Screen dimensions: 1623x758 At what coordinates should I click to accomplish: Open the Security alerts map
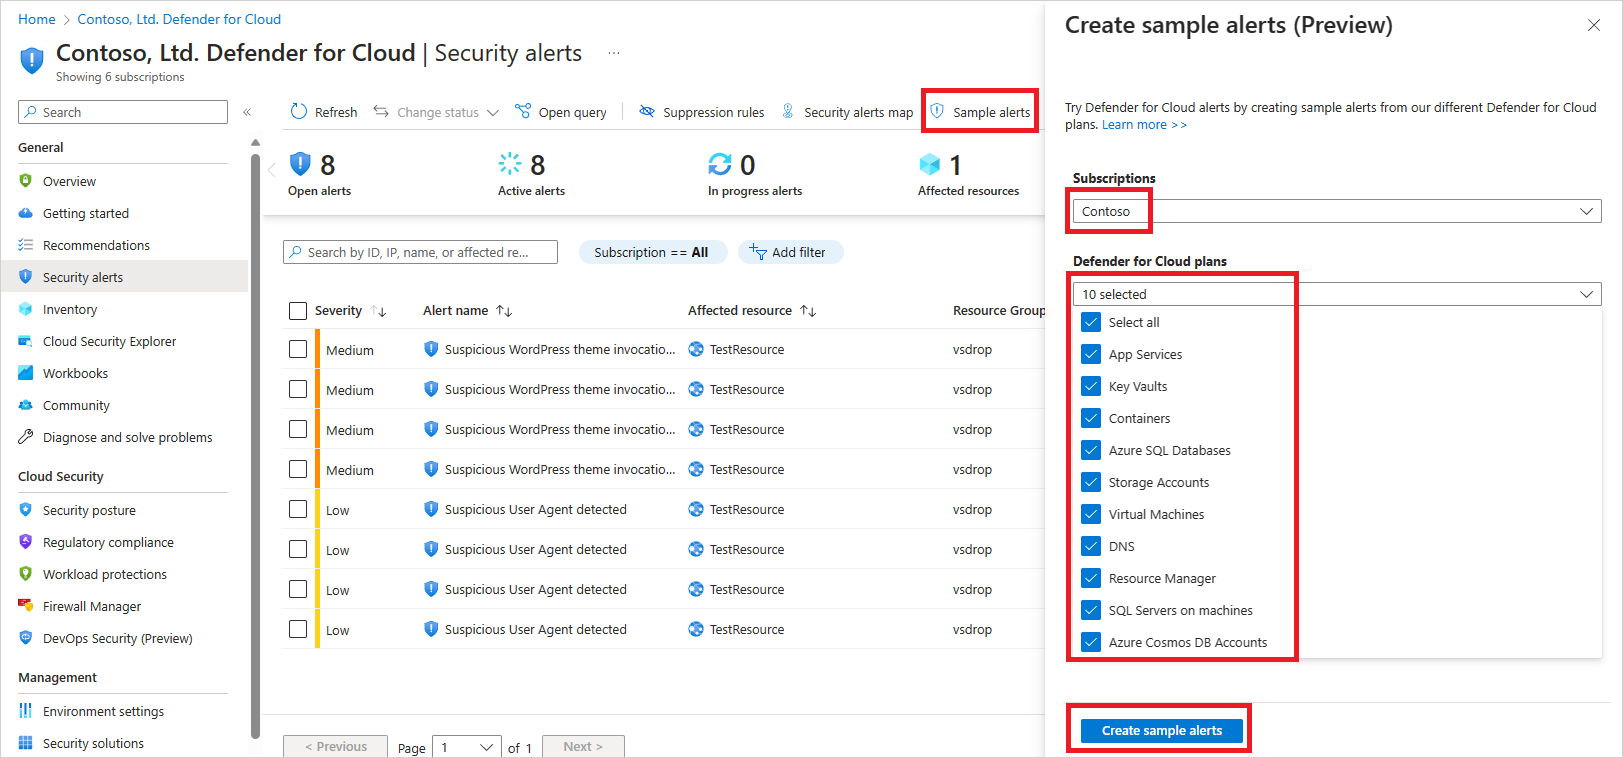point(847,112)
